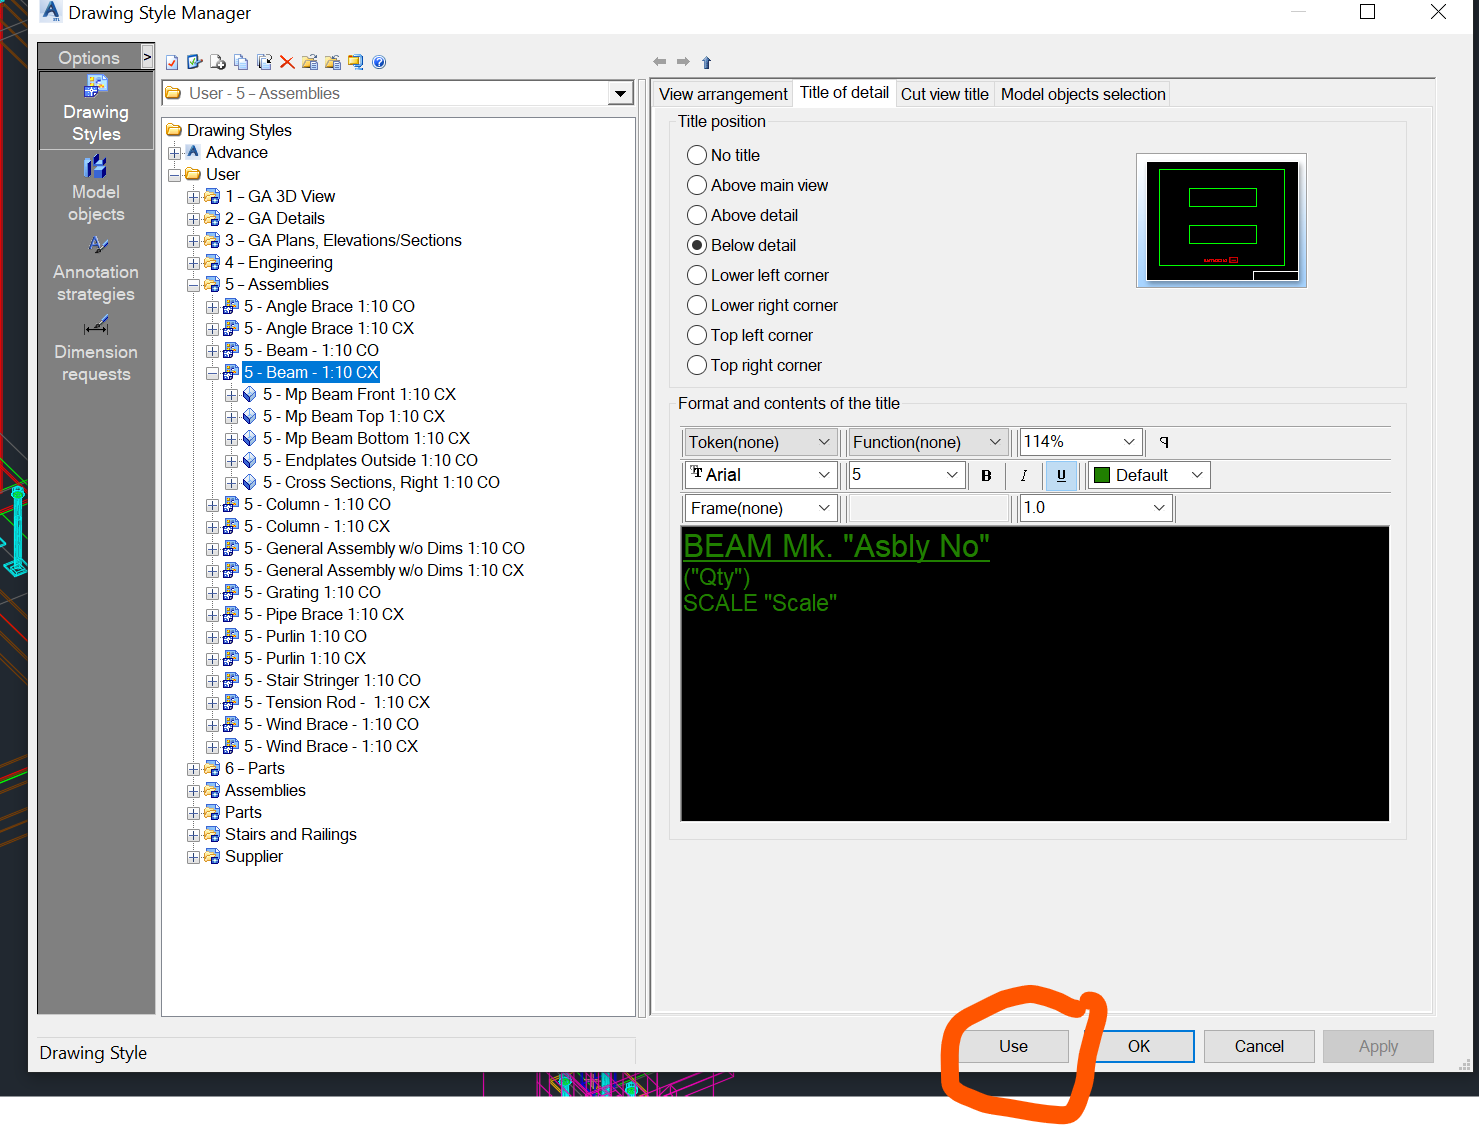This screenshot has height=1125, width=1479.
Task: Delete selected style with red X icon
Action: (x=287, y=62)
